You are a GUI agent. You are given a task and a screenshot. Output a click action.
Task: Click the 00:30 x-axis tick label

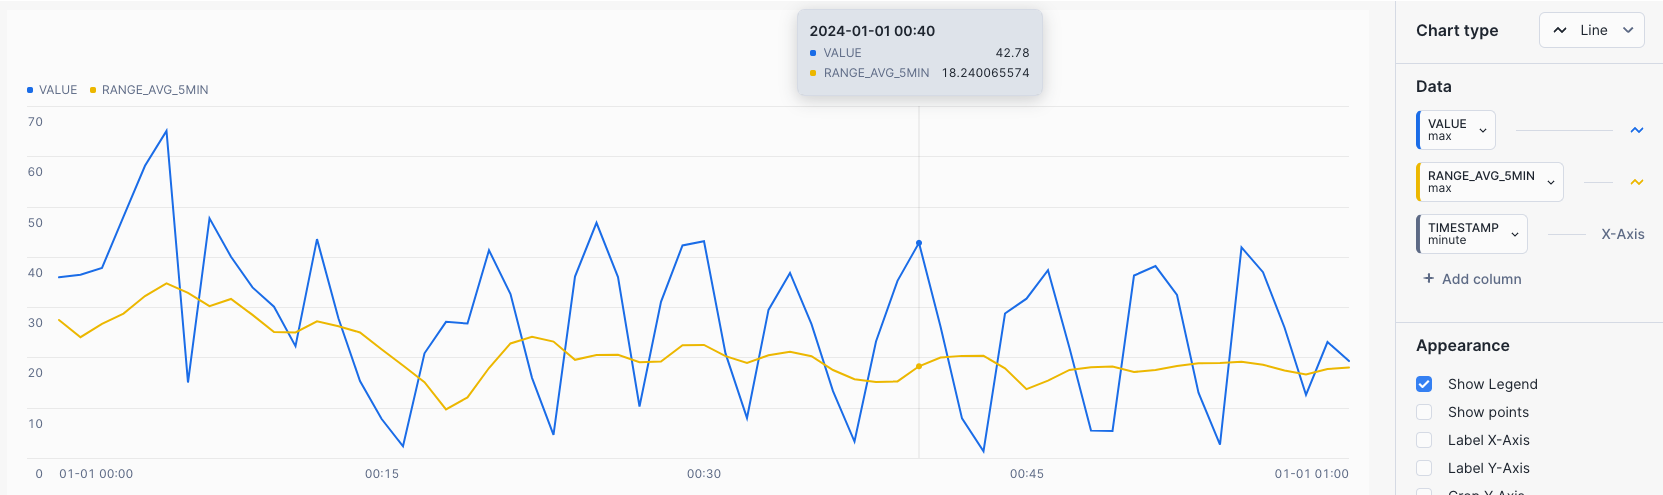coord(704,474)
